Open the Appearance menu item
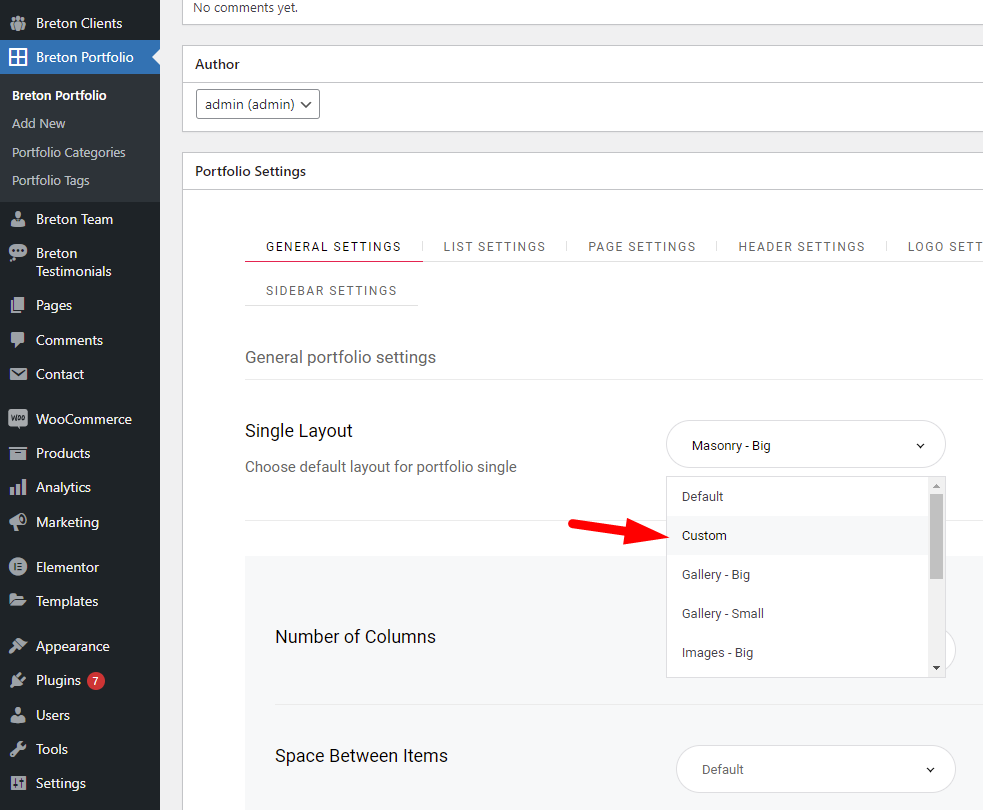This screenshot has width=983, height=810. [x=80, y=646]
